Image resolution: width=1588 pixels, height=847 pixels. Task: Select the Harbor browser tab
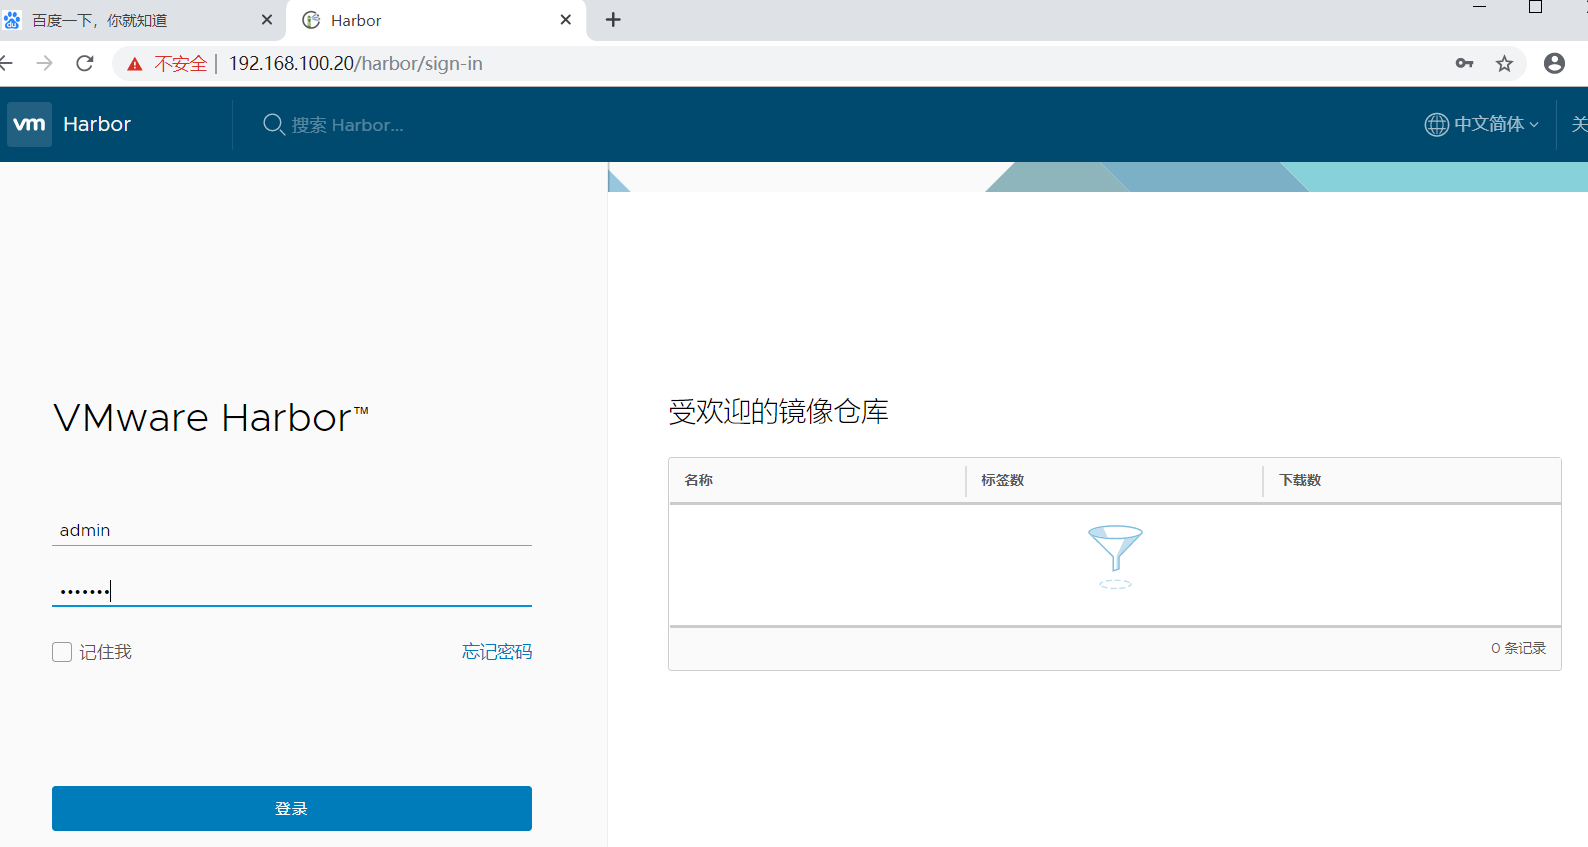pyautogui.click(x=436, y=20)
